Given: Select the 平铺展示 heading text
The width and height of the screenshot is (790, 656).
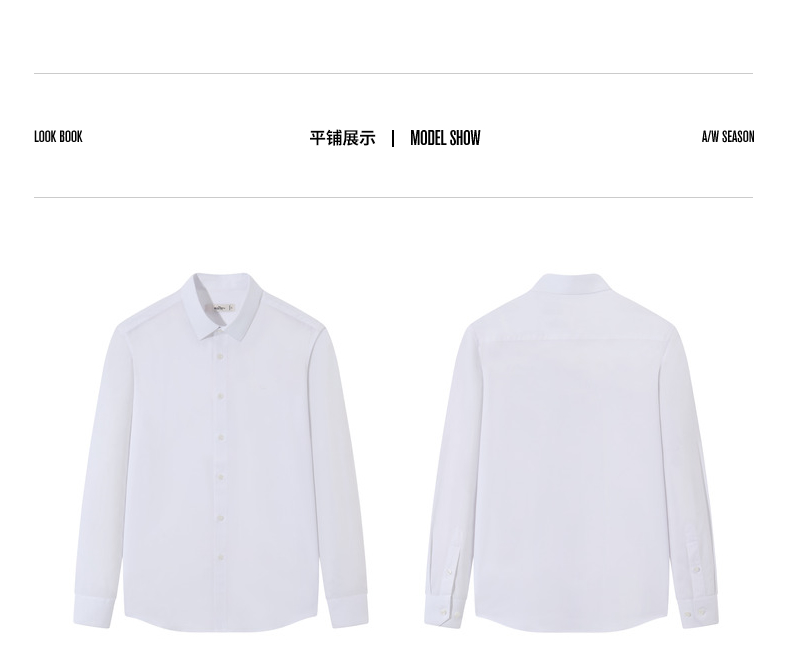Looking at the screenshot, I should click(x=342, y=138).
